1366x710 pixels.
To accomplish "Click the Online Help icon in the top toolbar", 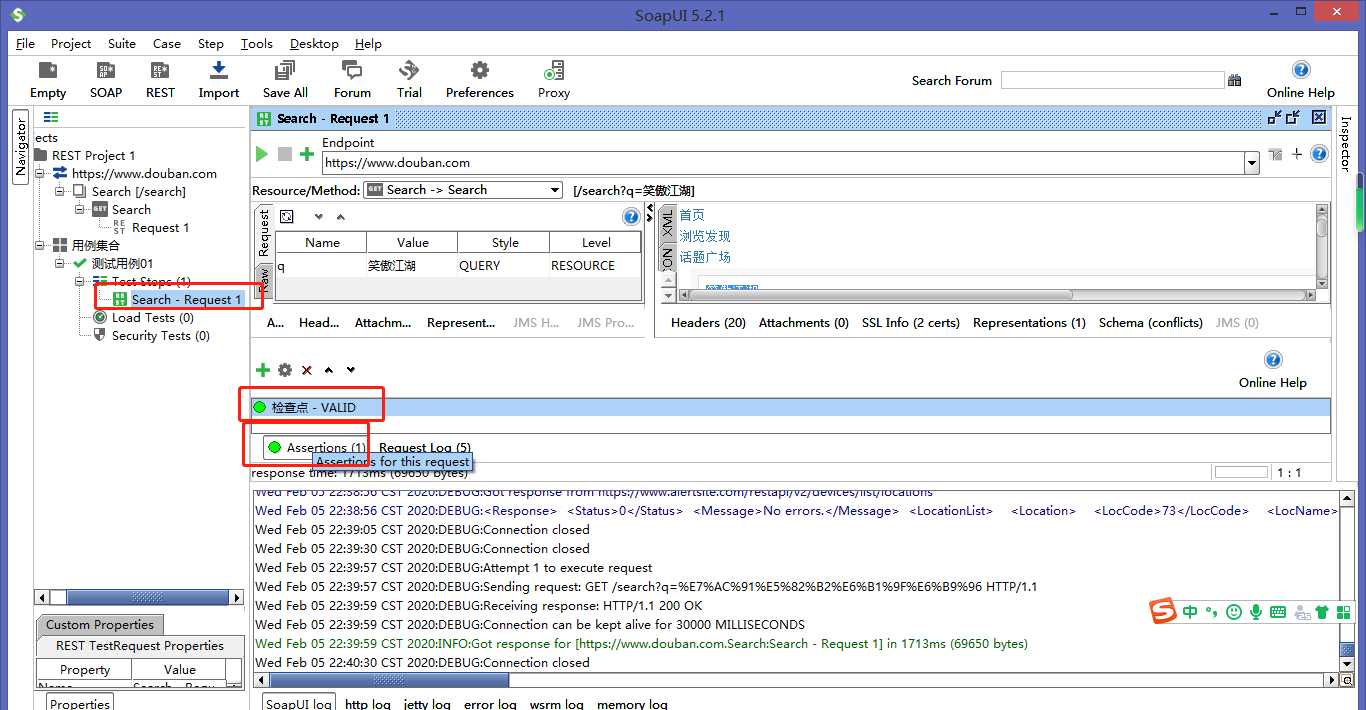I will (x=1300, y=70).
